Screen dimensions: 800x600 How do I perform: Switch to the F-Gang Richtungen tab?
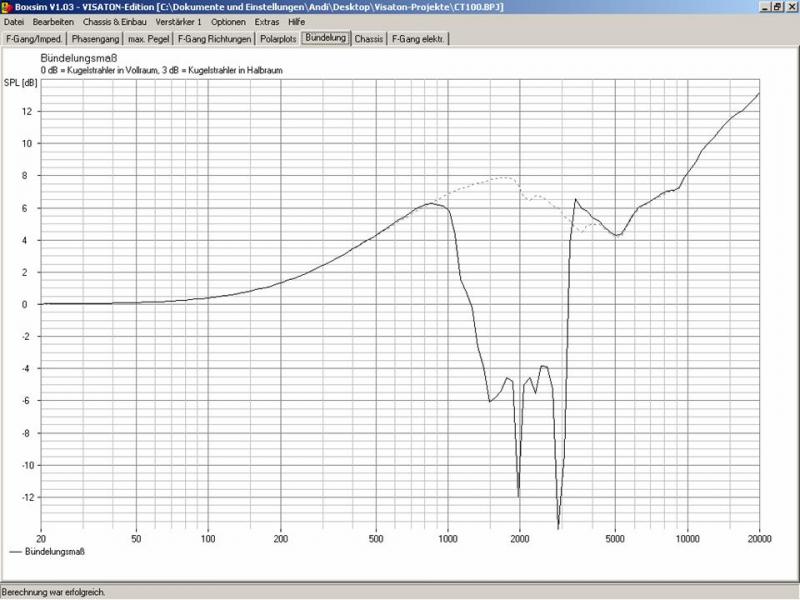click(x=214, y=39)
